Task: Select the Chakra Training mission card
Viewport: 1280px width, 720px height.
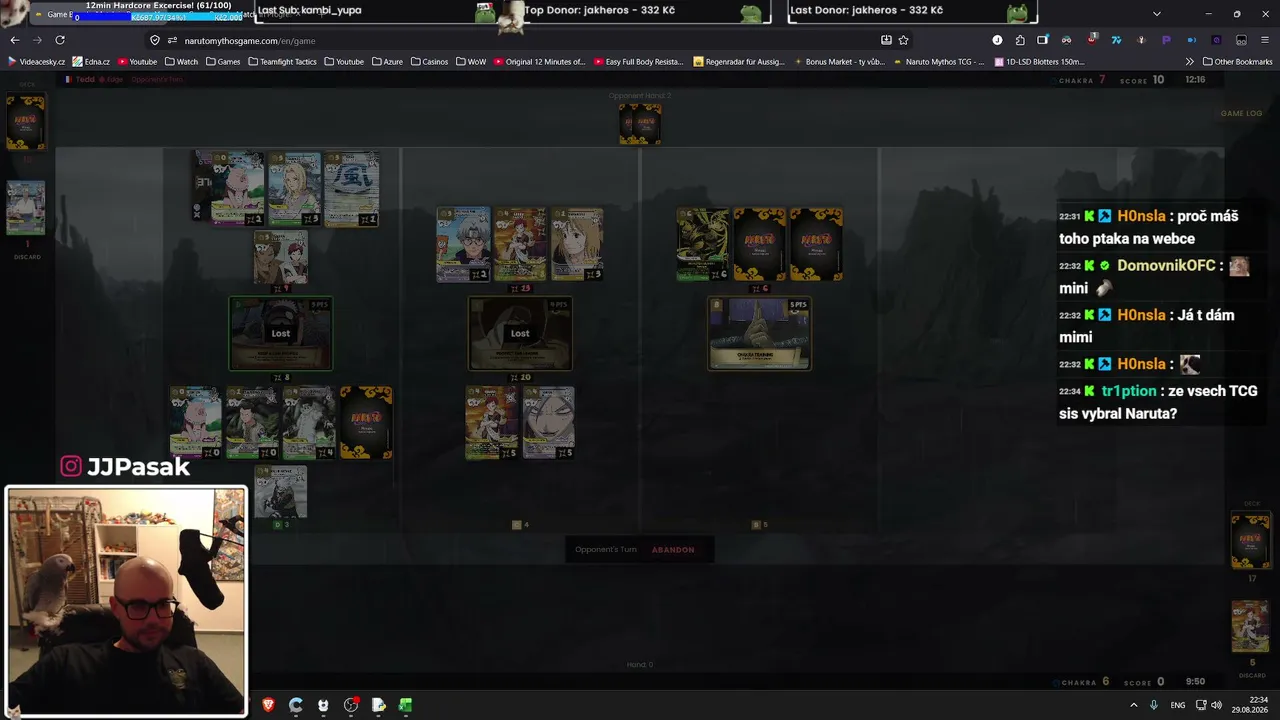Action: click(760, 334)
